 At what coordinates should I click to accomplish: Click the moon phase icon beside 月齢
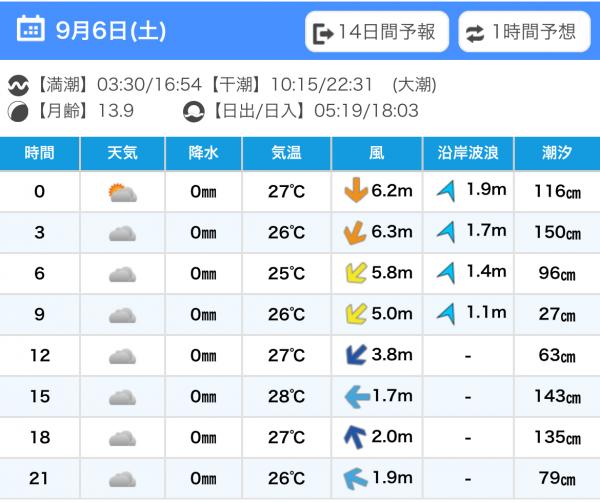[x=17, y=110]
